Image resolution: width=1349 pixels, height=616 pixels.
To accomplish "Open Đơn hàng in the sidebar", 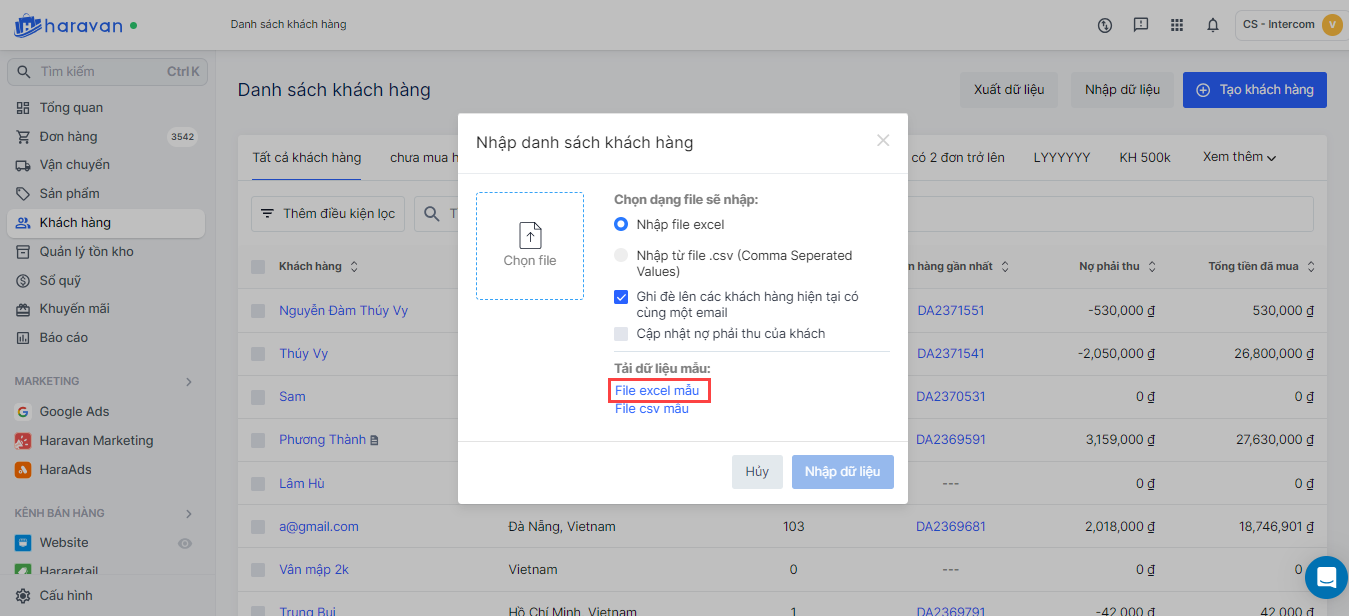I will coord(68,137).
